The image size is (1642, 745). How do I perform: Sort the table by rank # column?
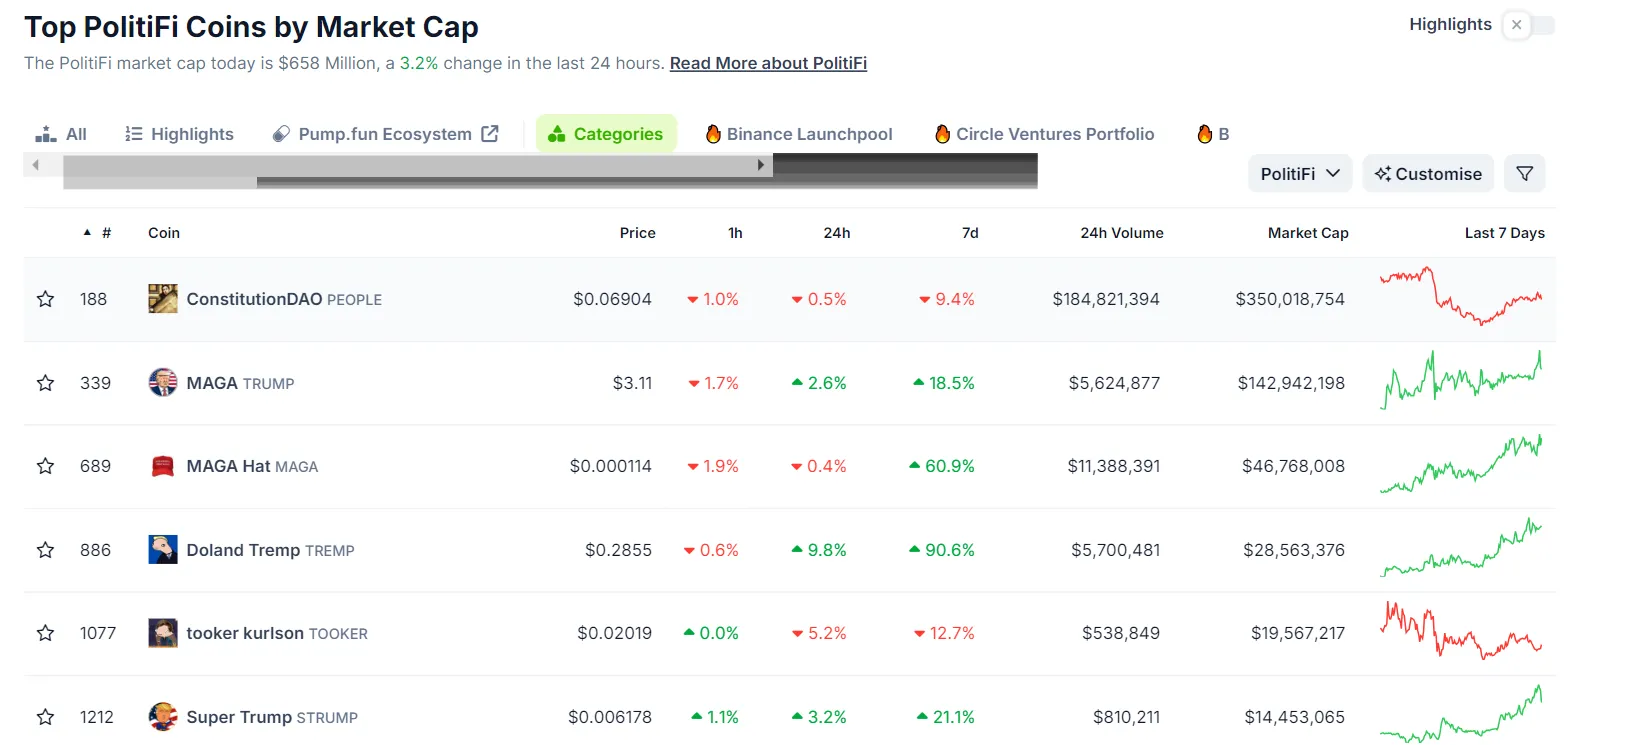(105, 233)
